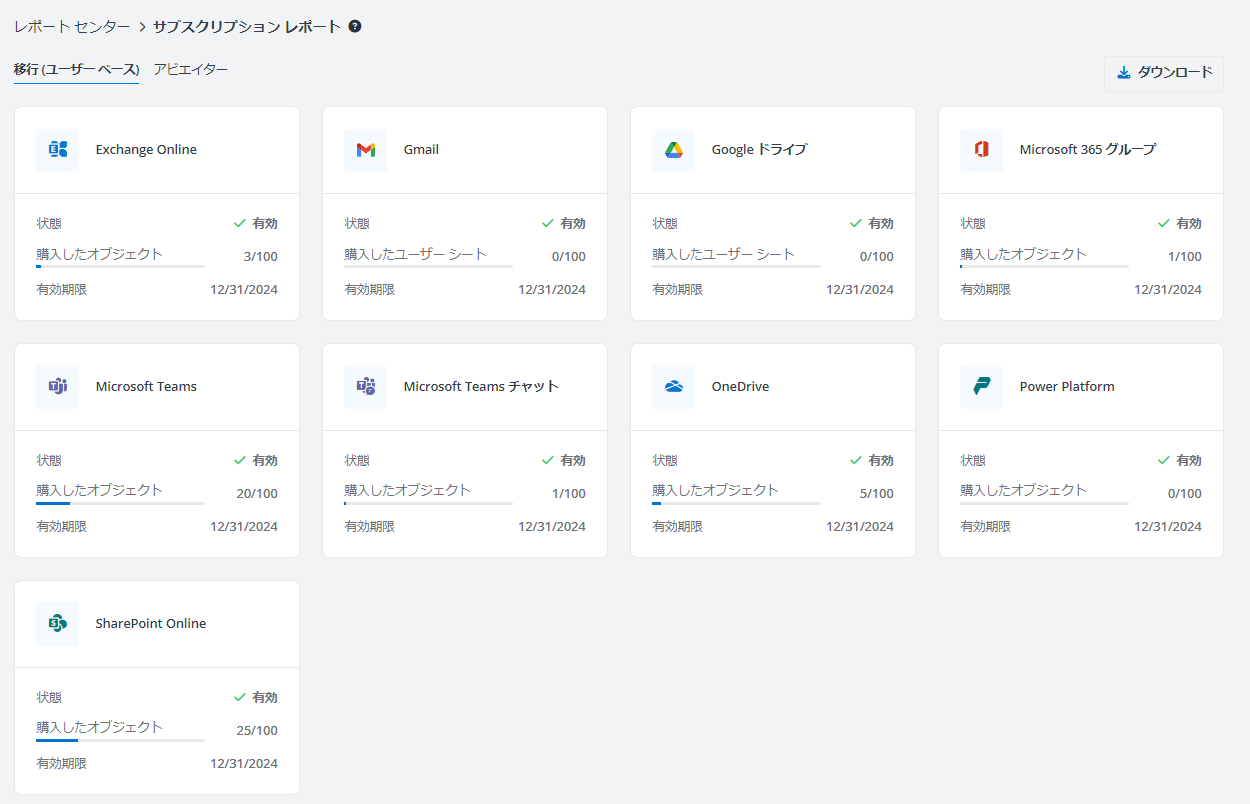The height and width of the screenshot is (804, 1250).
Task: Click the green checkmark in Microsoft Teams card
Action: click(240, 460)
